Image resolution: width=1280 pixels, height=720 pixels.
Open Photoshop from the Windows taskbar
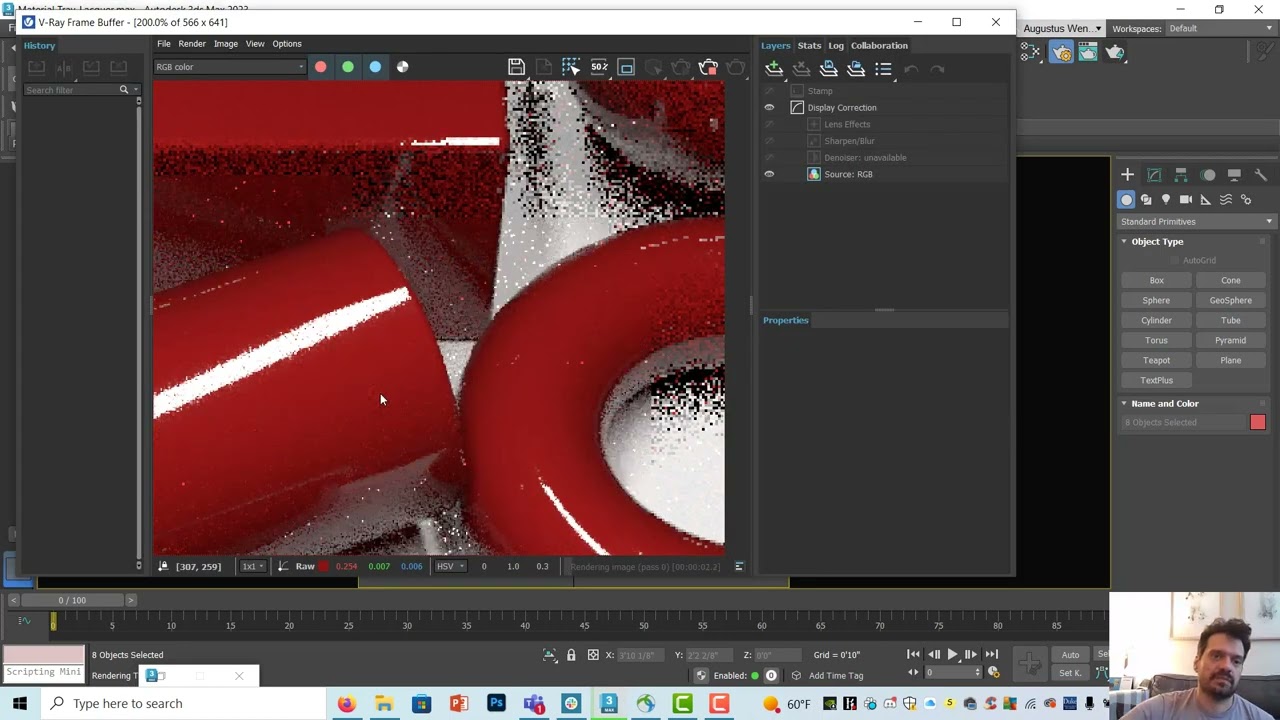click(496, 704)
